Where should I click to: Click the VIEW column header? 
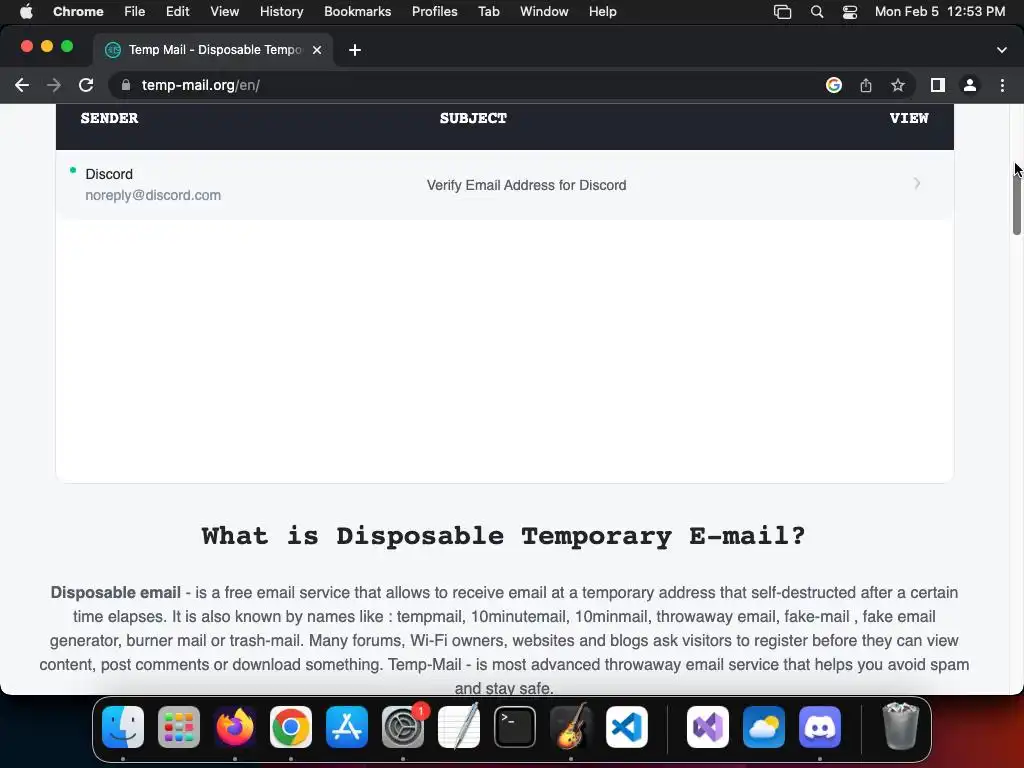click(908, 118)
